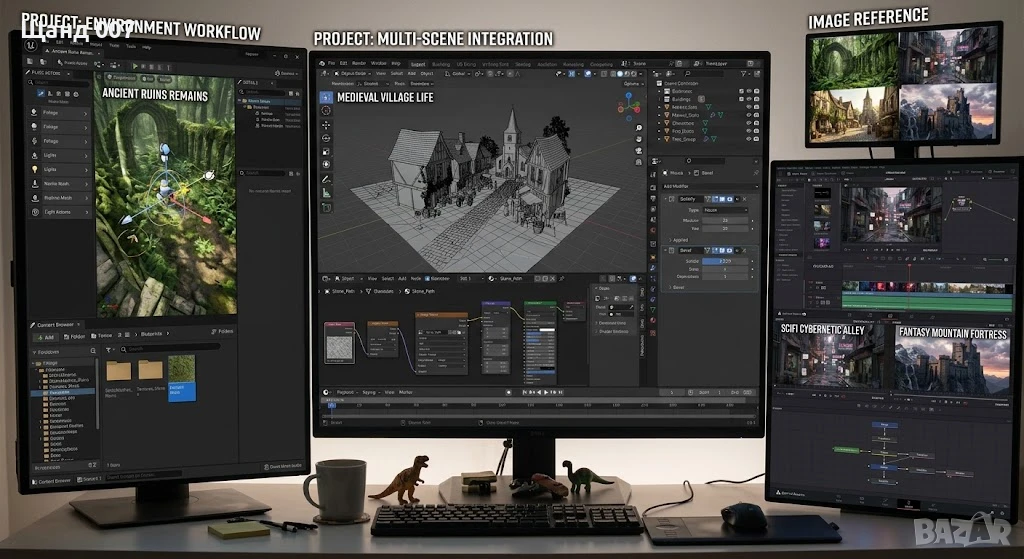Viewport: 1024px width, 559px height.
Task: Click the Lit view mode button in Unreal
Action: (148, 79)
